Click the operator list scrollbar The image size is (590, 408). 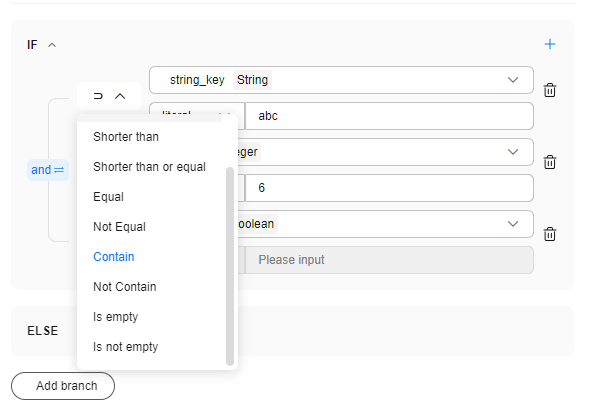point(230,266)
